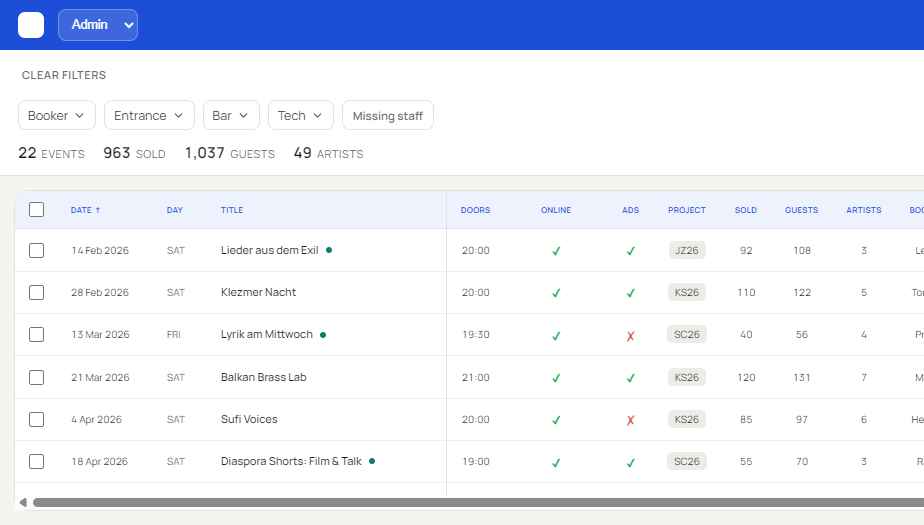The height and width of the screenshot is (525, 924).
Task: Click the scrollbar left arrow
Action: coord(23,503)
